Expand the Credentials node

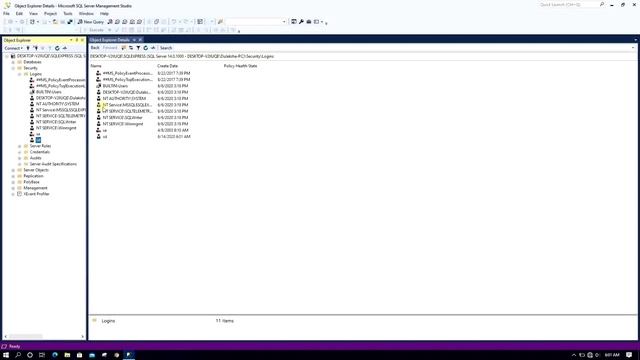click(20, 152)
